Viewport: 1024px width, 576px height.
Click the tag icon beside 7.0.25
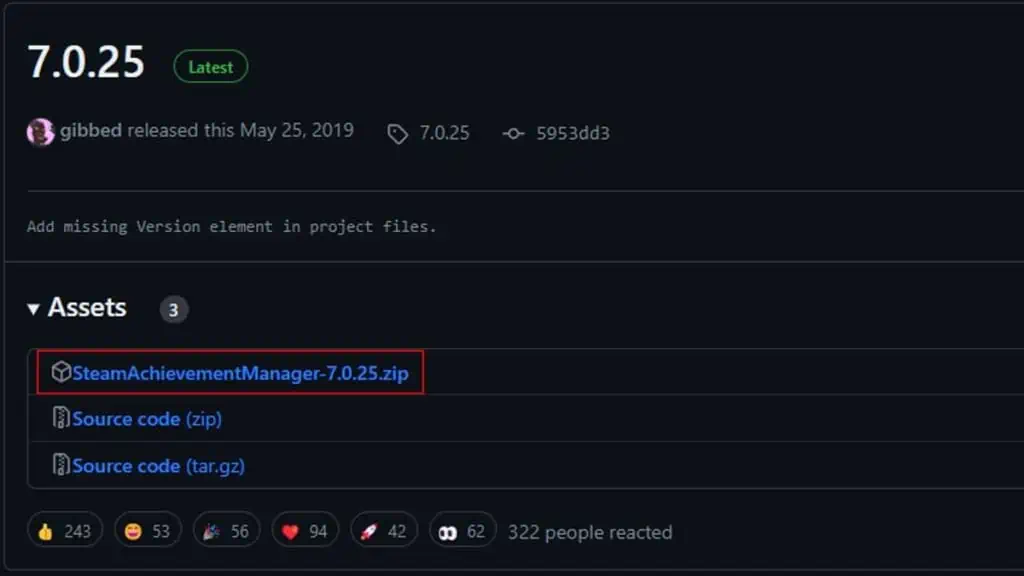[x=397, y=134]
